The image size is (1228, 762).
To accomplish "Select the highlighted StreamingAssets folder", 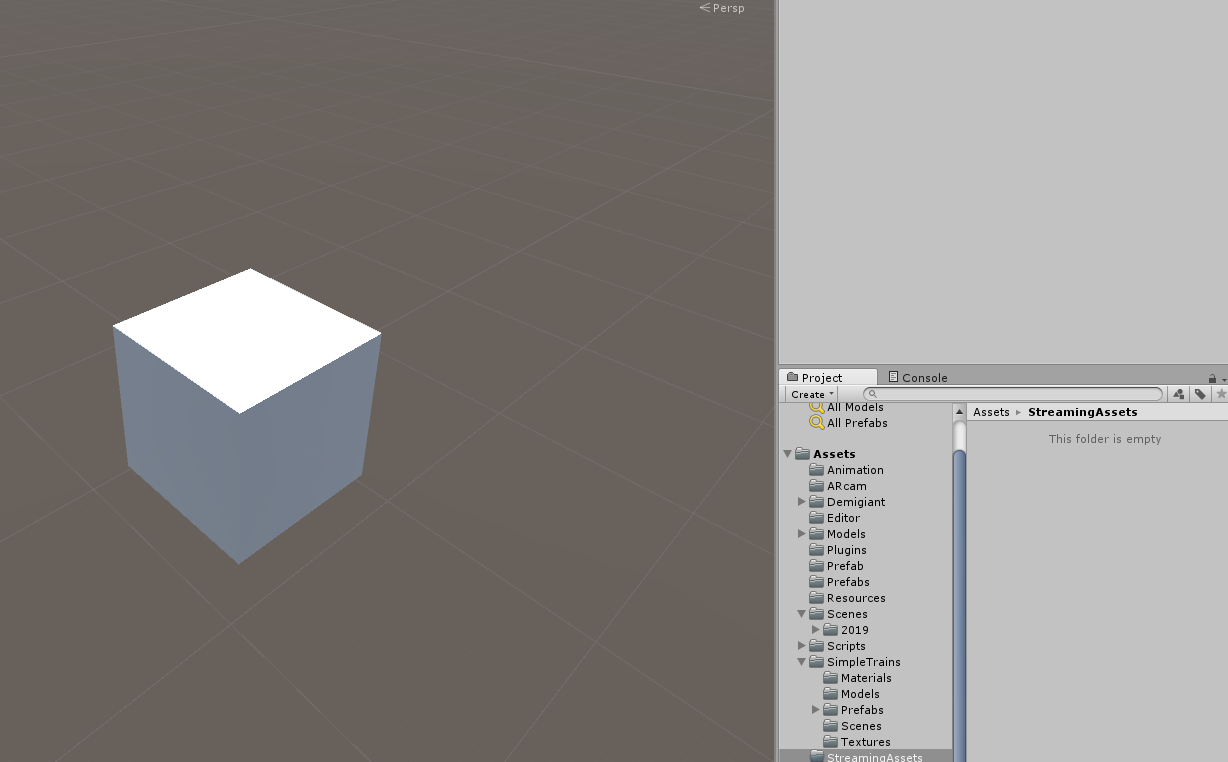I will click(x=866, y=756).
